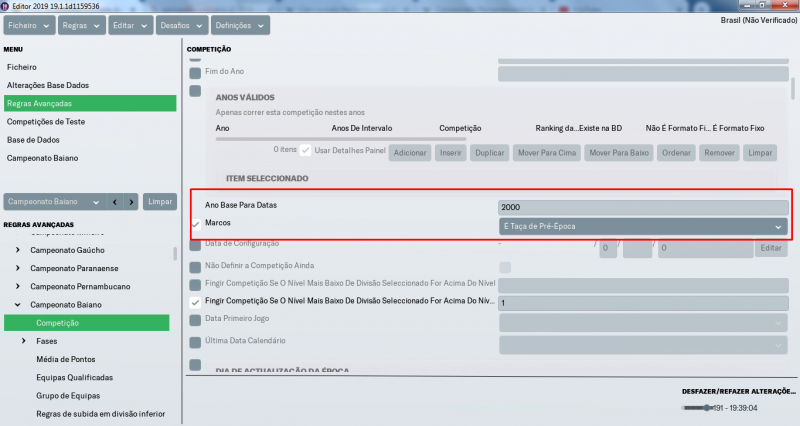
Task: Open the Campeonato Baiano selector dropdown
Action: click(52, 202)
